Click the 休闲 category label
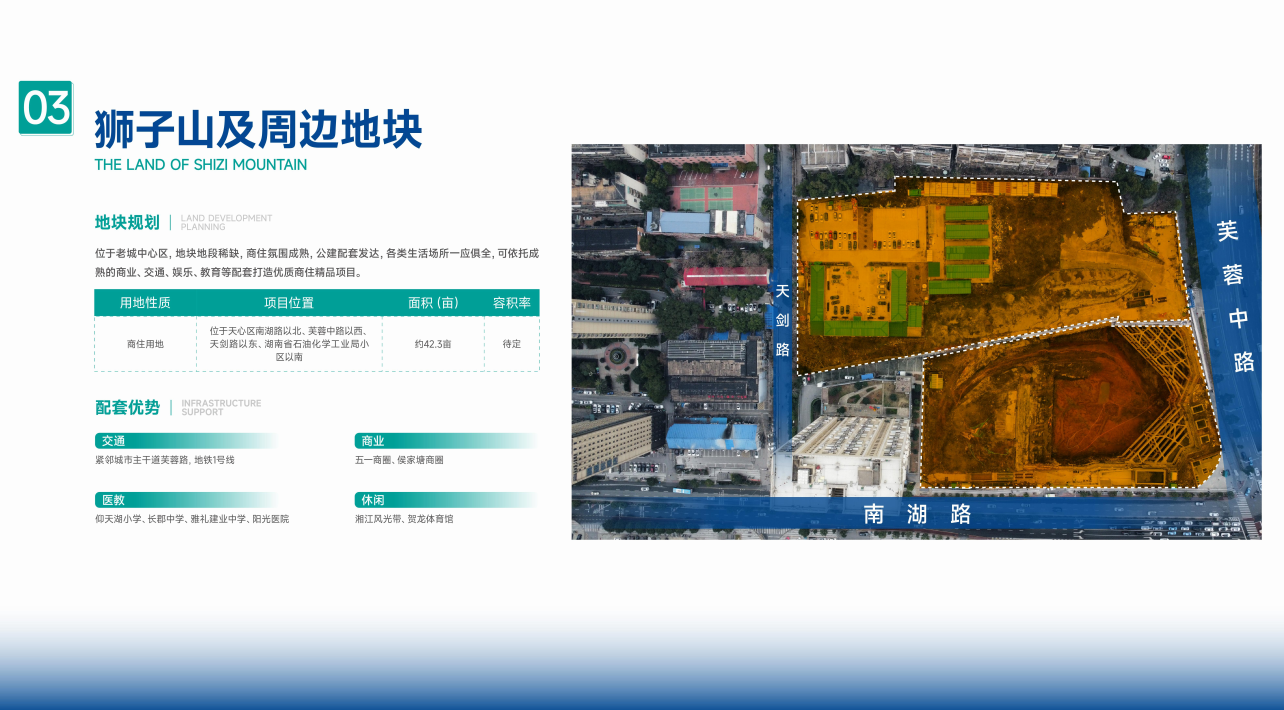 (372, 500)
